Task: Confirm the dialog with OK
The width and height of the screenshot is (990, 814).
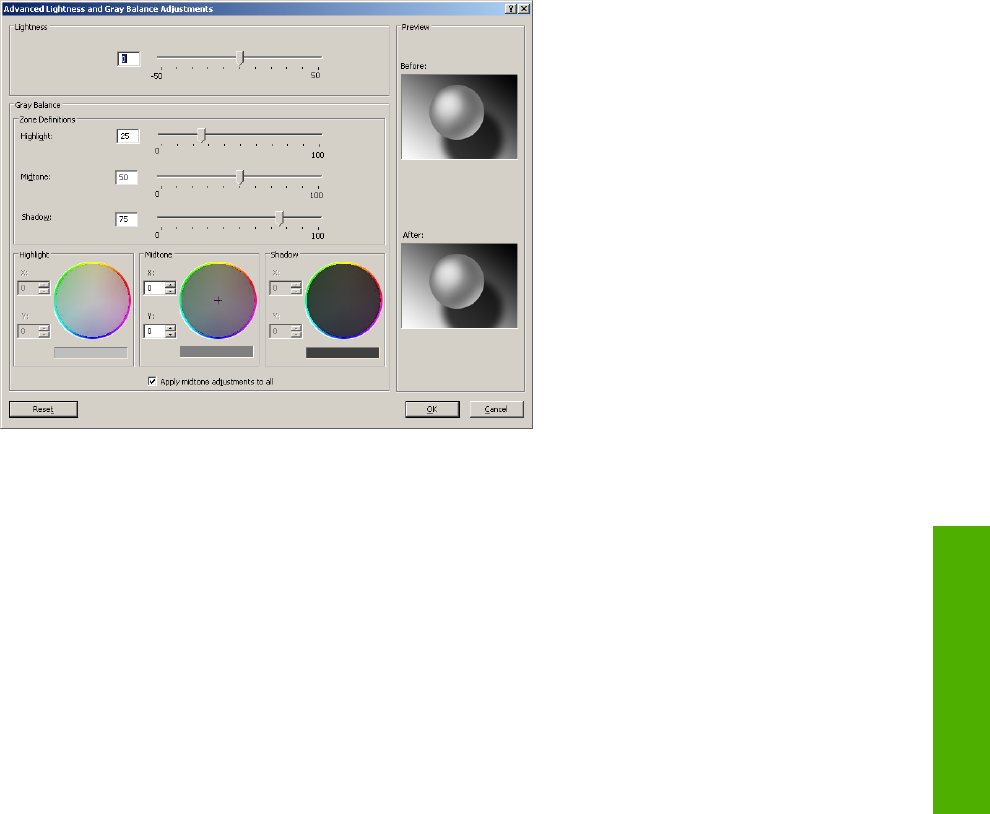Action: tap(432, 409)
